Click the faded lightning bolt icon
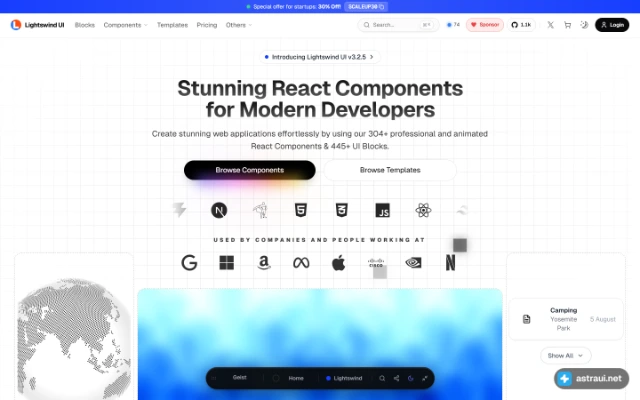Image resolution: width=640 pixels, height=400 pixels. pos(179,210)
